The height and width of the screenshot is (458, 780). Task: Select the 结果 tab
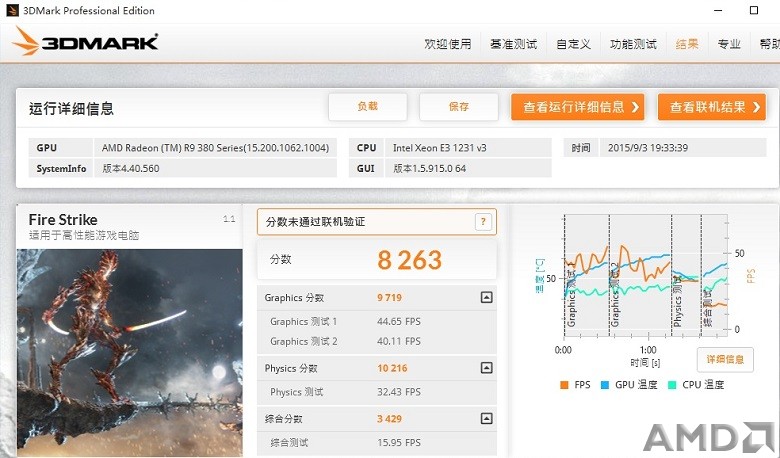tap(687, 44)
